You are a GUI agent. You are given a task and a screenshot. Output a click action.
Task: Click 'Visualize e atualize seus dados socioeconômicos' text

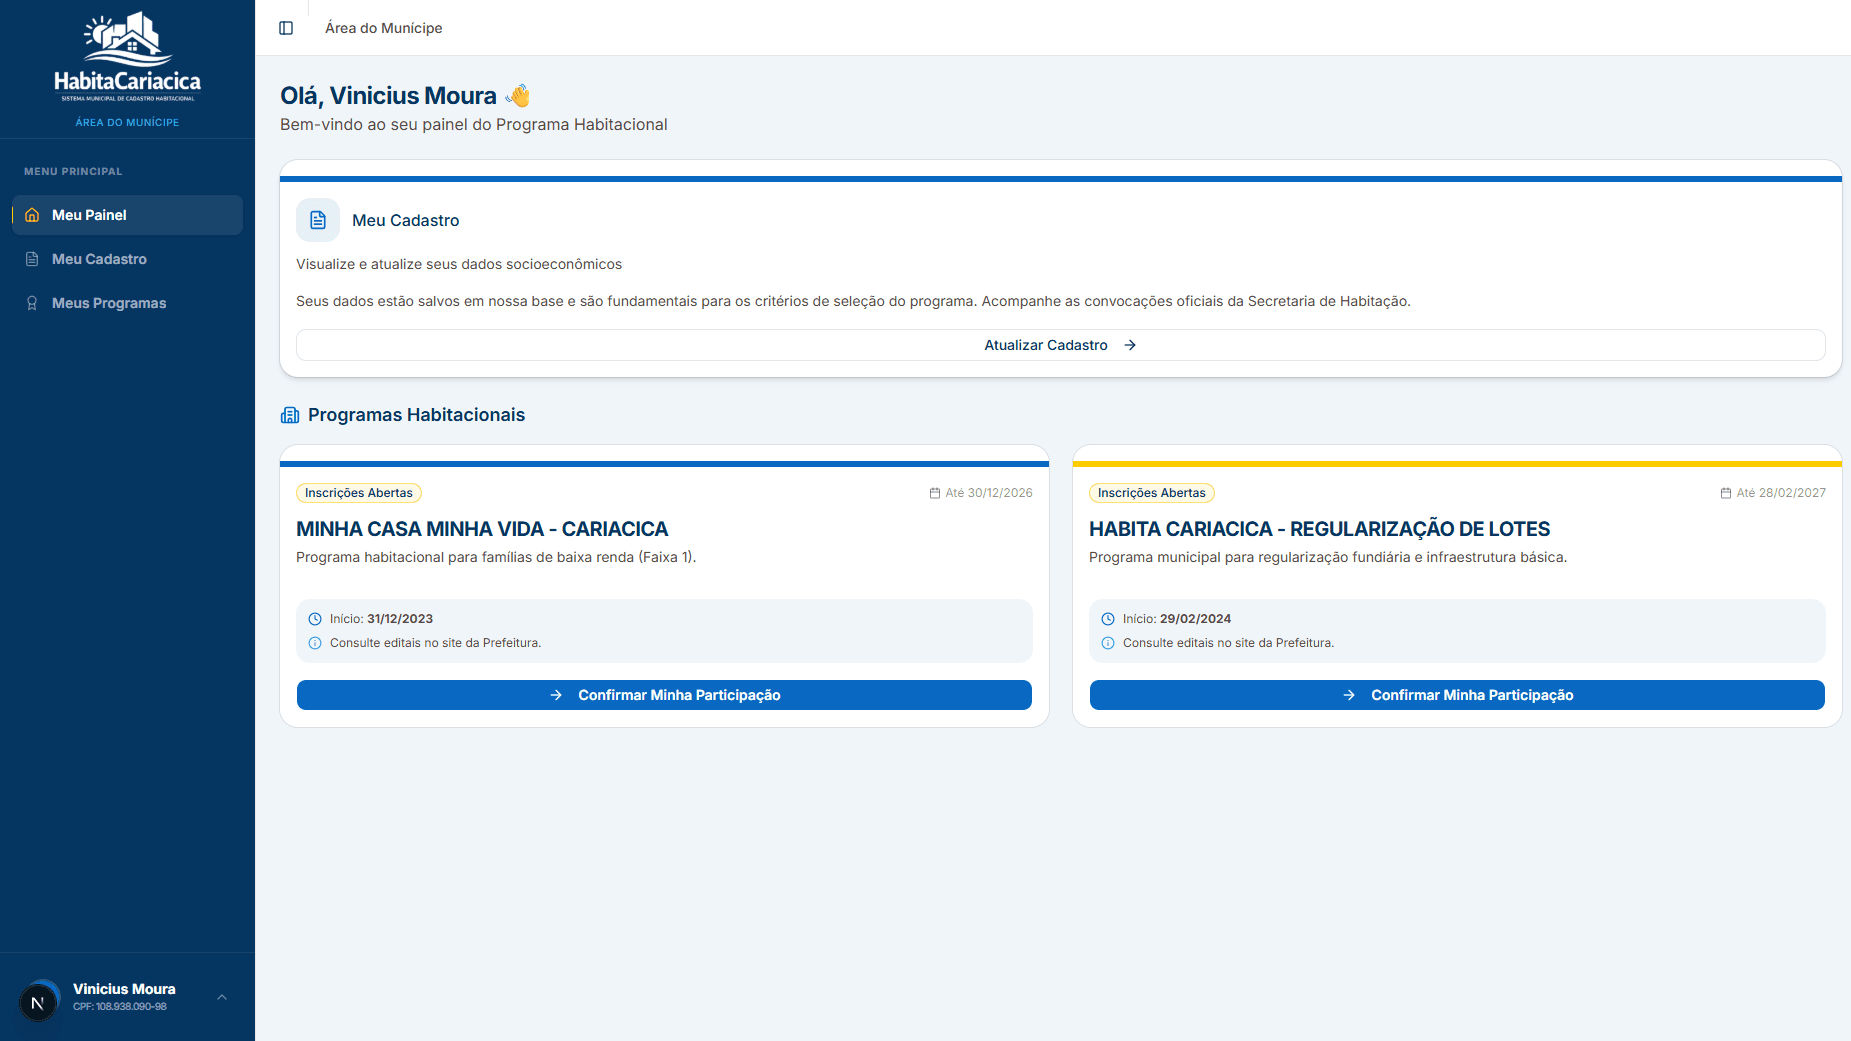459,264
